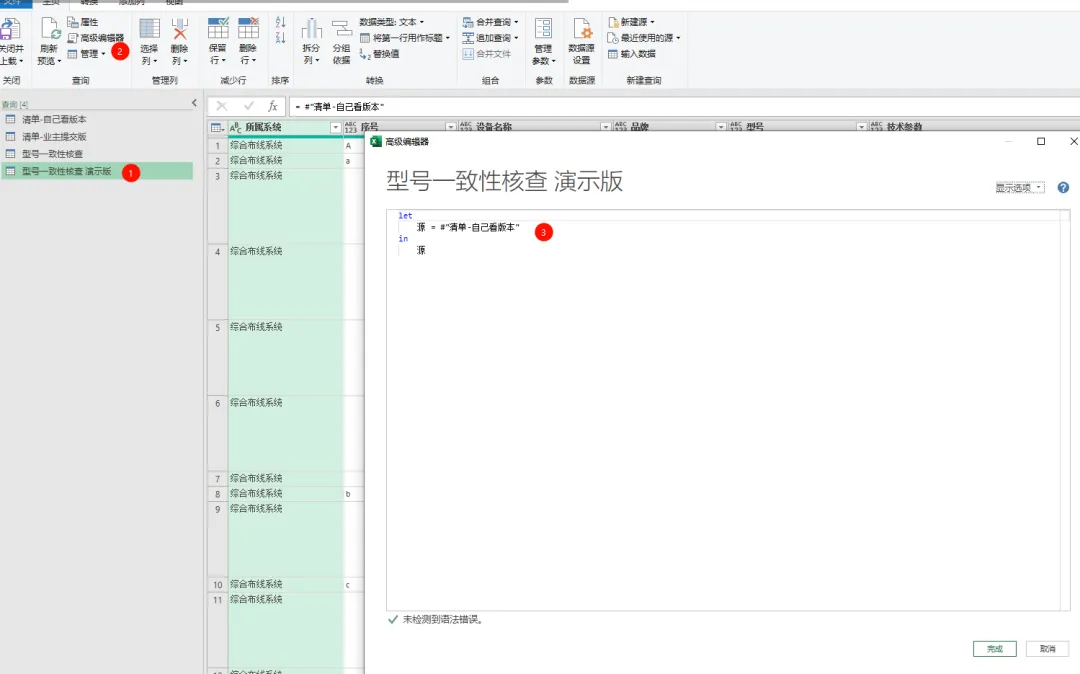This screenshot has height=674, width=1080.
Task: Click Enter Data (输入数据)
Action: (x=632, y=54)
